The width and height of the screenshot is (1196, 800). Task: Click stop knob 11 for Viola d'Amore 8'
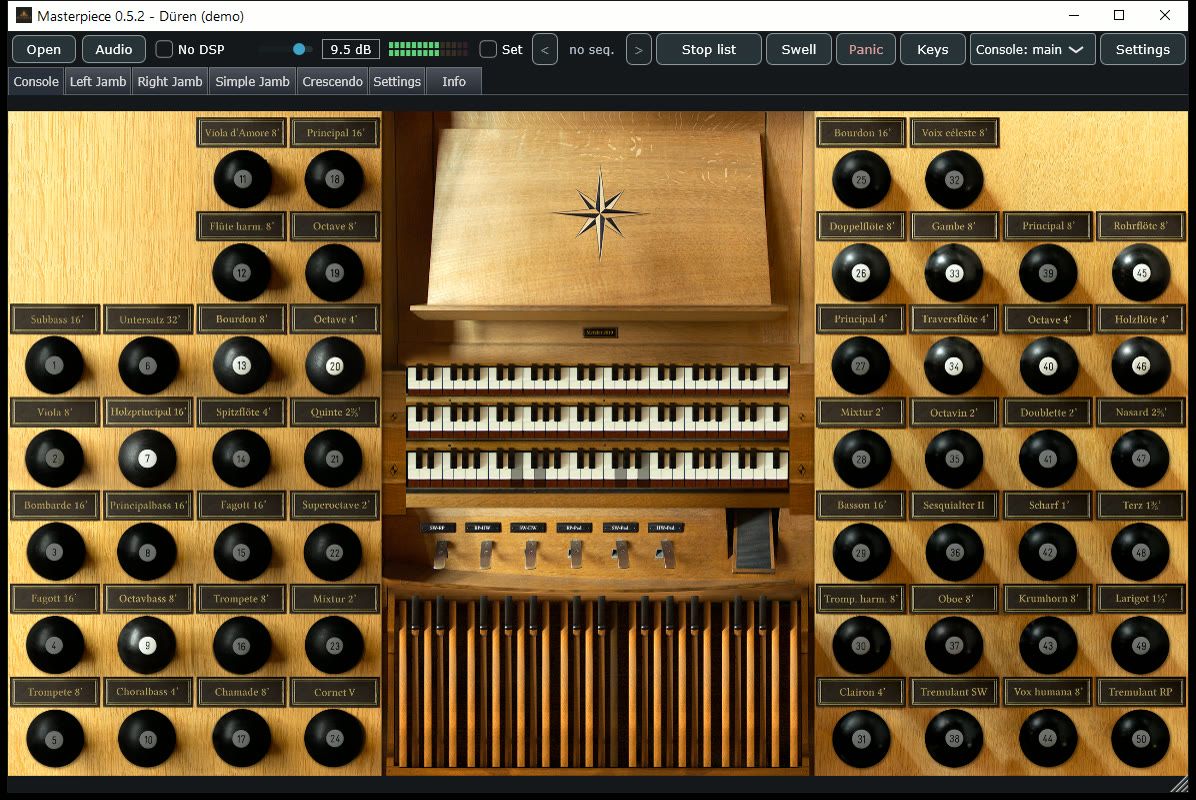click(243, 179)
